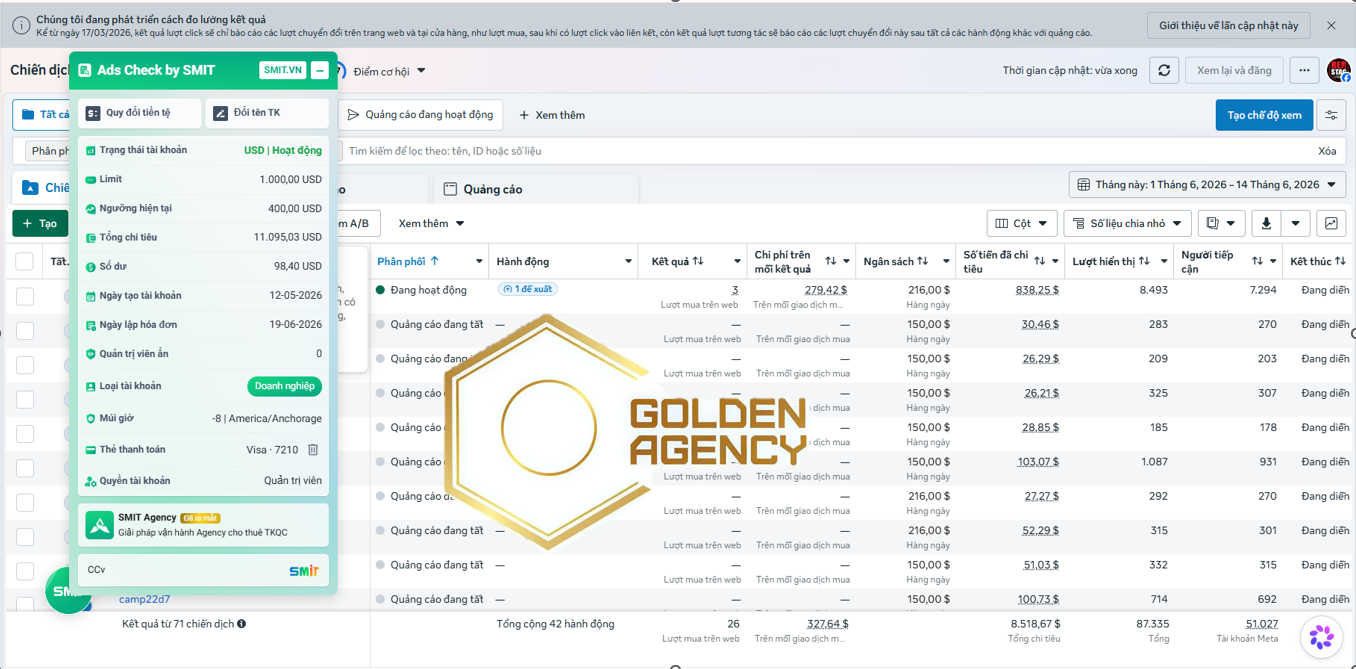Viewport: 1356px width, 669px height.
Task: Open the camp22d7 campaign link
Action: (144, 599)
